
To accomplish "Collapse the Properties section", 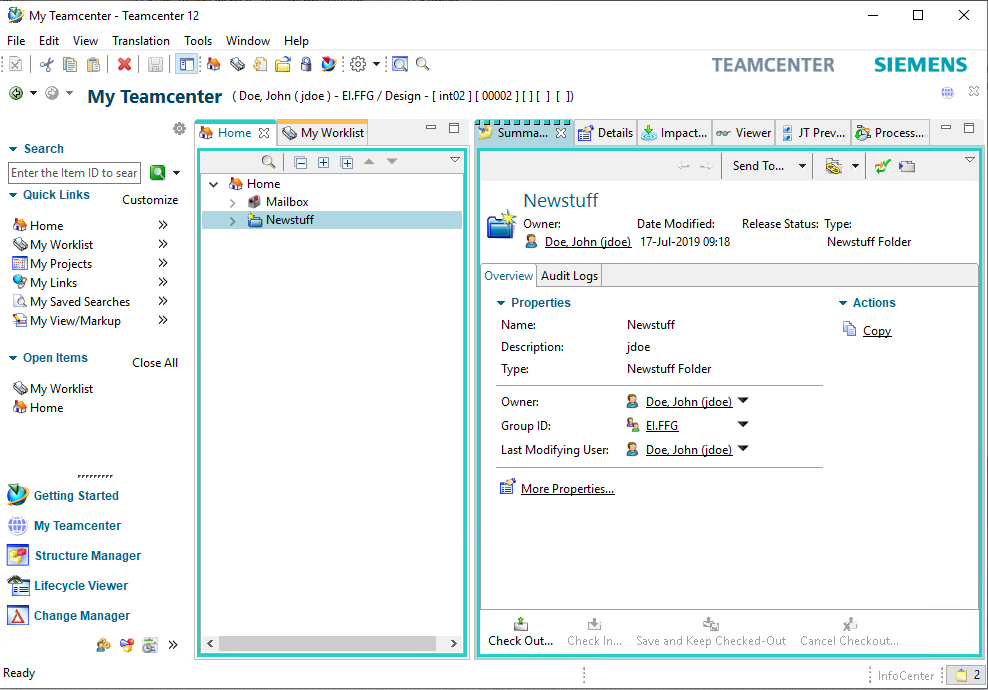I will coord(502,303).
